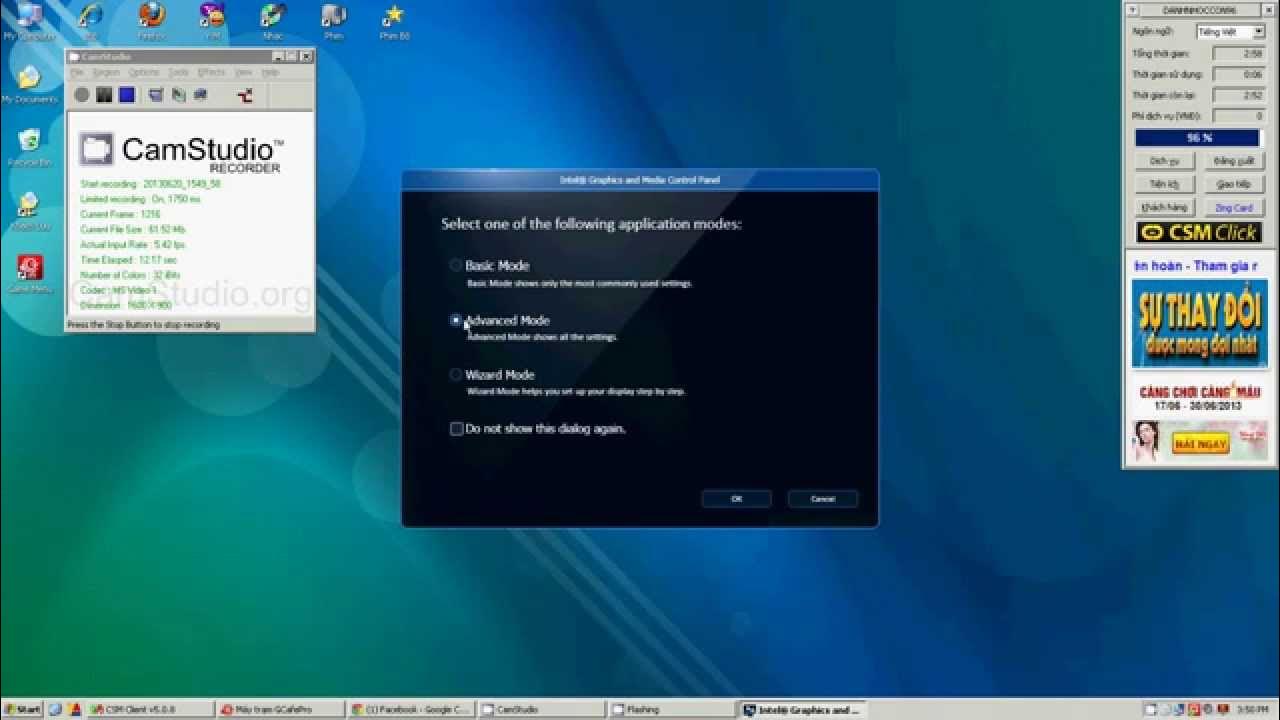The width and height of the screenshot is (1280, 720).
Task: Click the Windows Start button
Action: [21, 710]
